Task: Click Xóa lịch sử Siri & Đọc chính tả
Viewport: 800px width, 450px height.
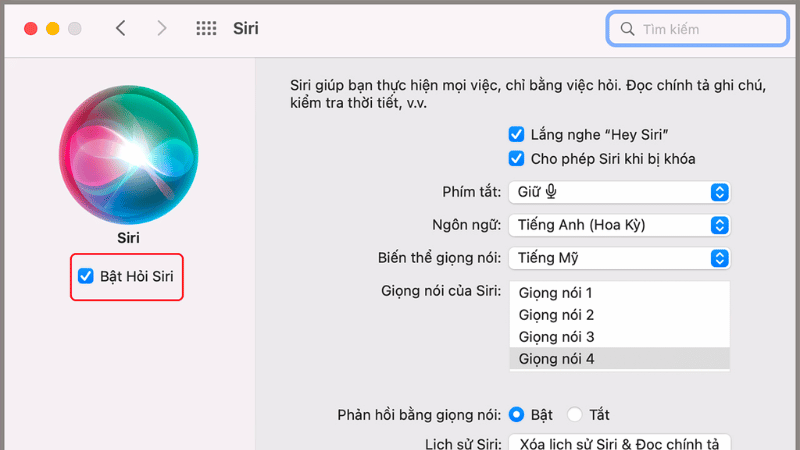Action: (x=619, y=443)
